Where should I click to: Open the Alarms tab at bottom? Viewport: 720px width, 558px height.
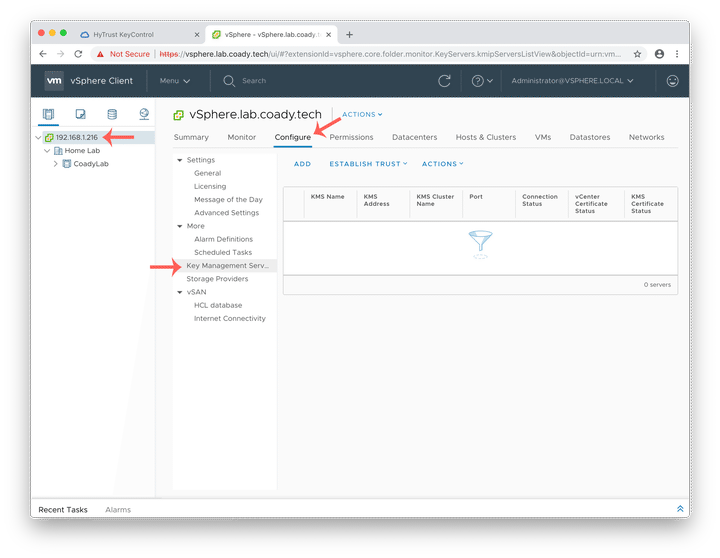tap(118, 510)
